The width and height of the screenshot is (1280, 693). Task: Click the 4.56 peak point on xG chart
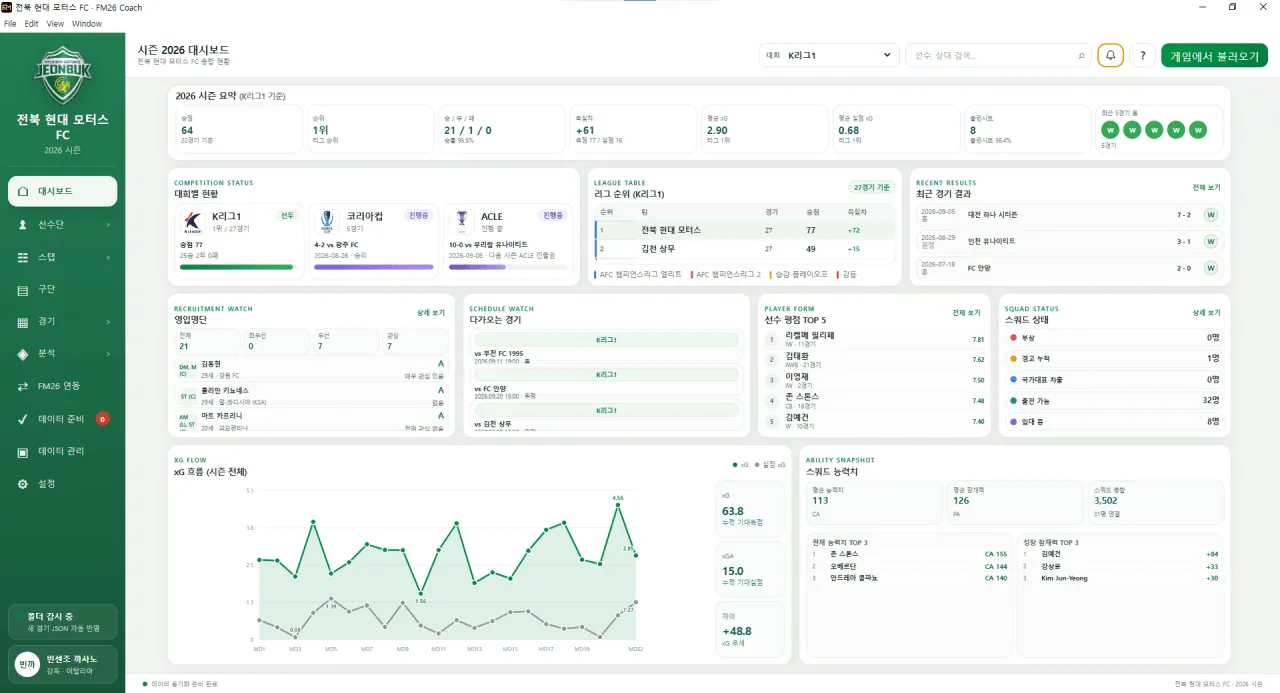pyautogui.click(x=618, y=505)
